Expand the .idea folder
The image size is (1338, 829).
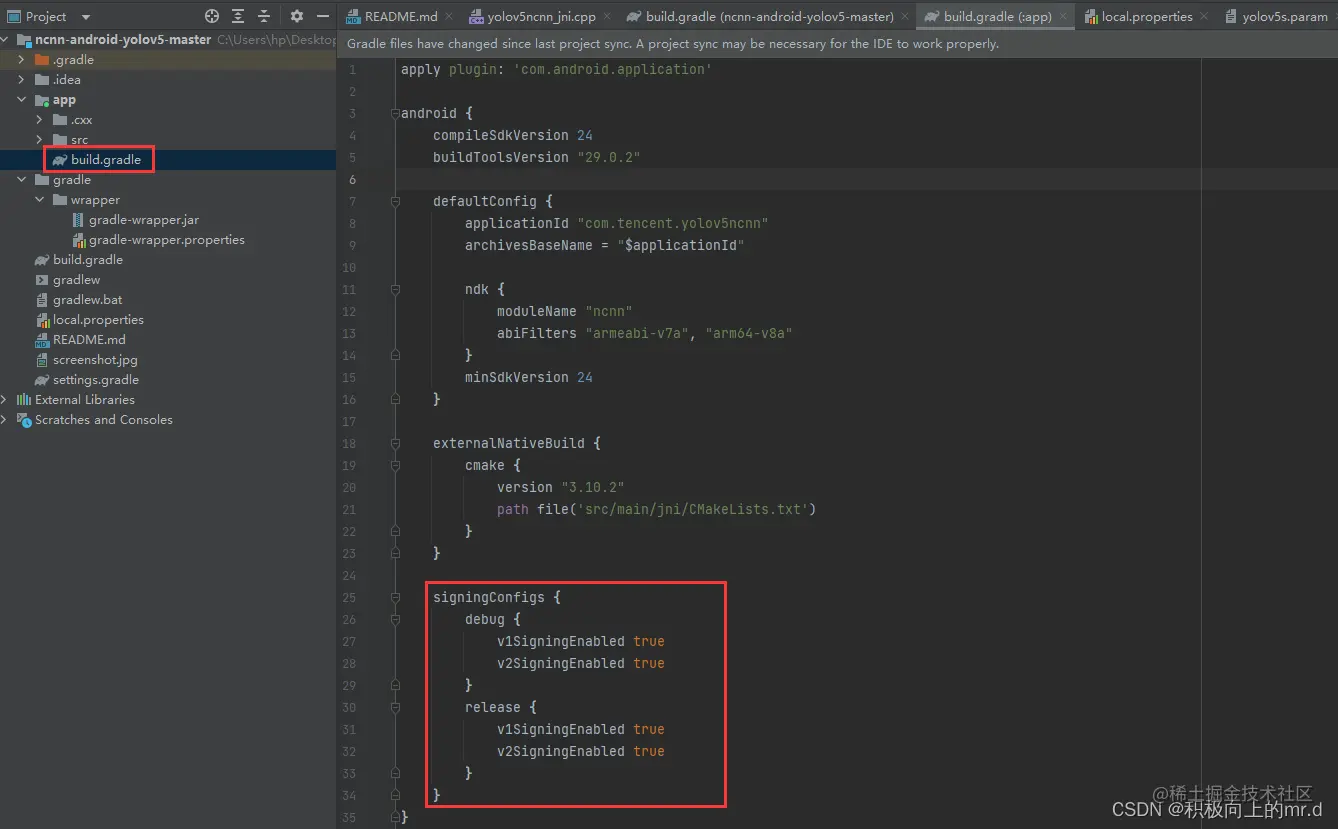22,80
